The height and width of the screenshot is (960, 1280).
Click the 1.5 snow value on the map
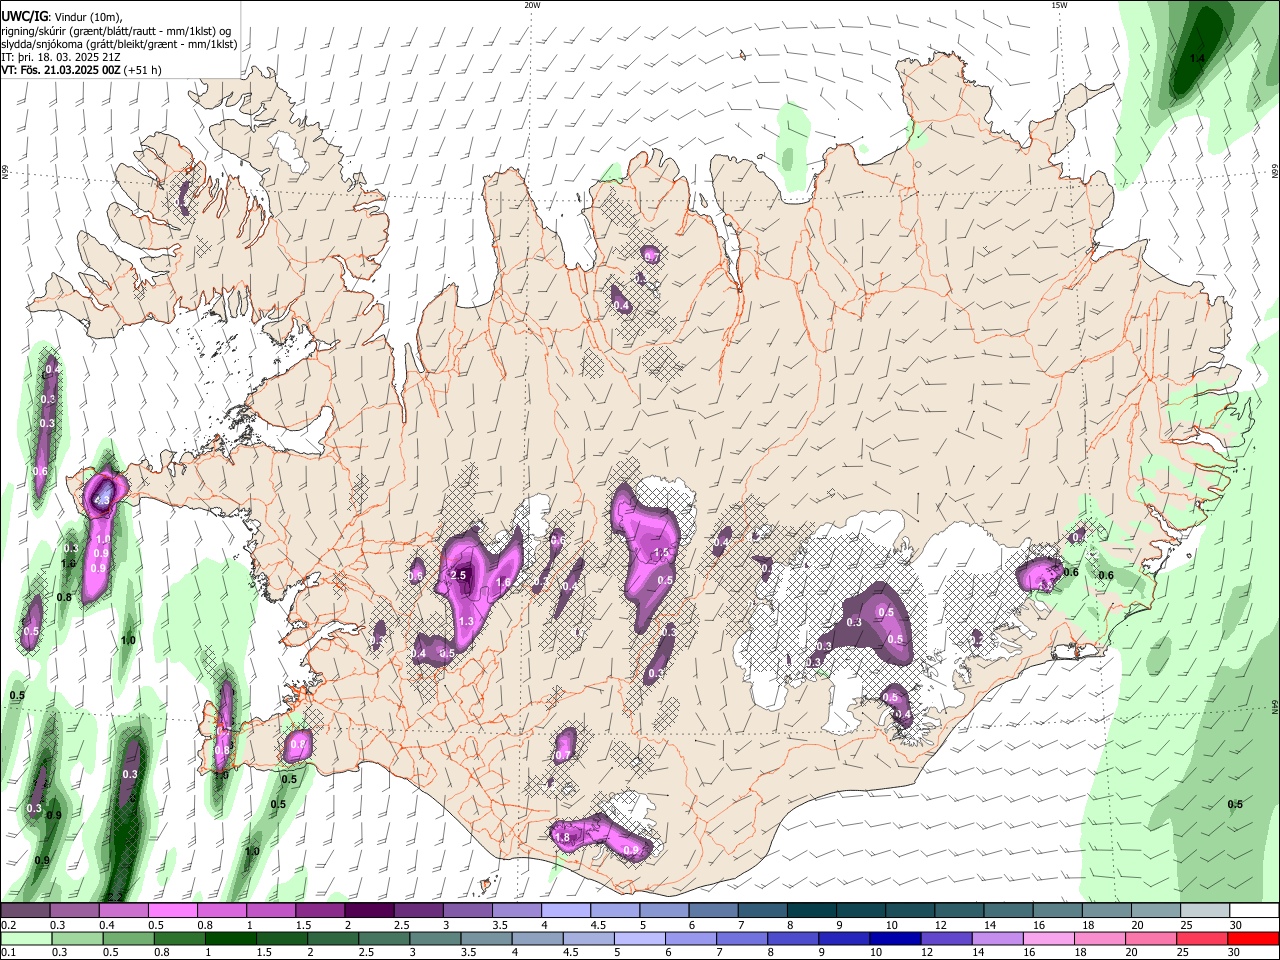pyautogui.click(x=661, y=552)
